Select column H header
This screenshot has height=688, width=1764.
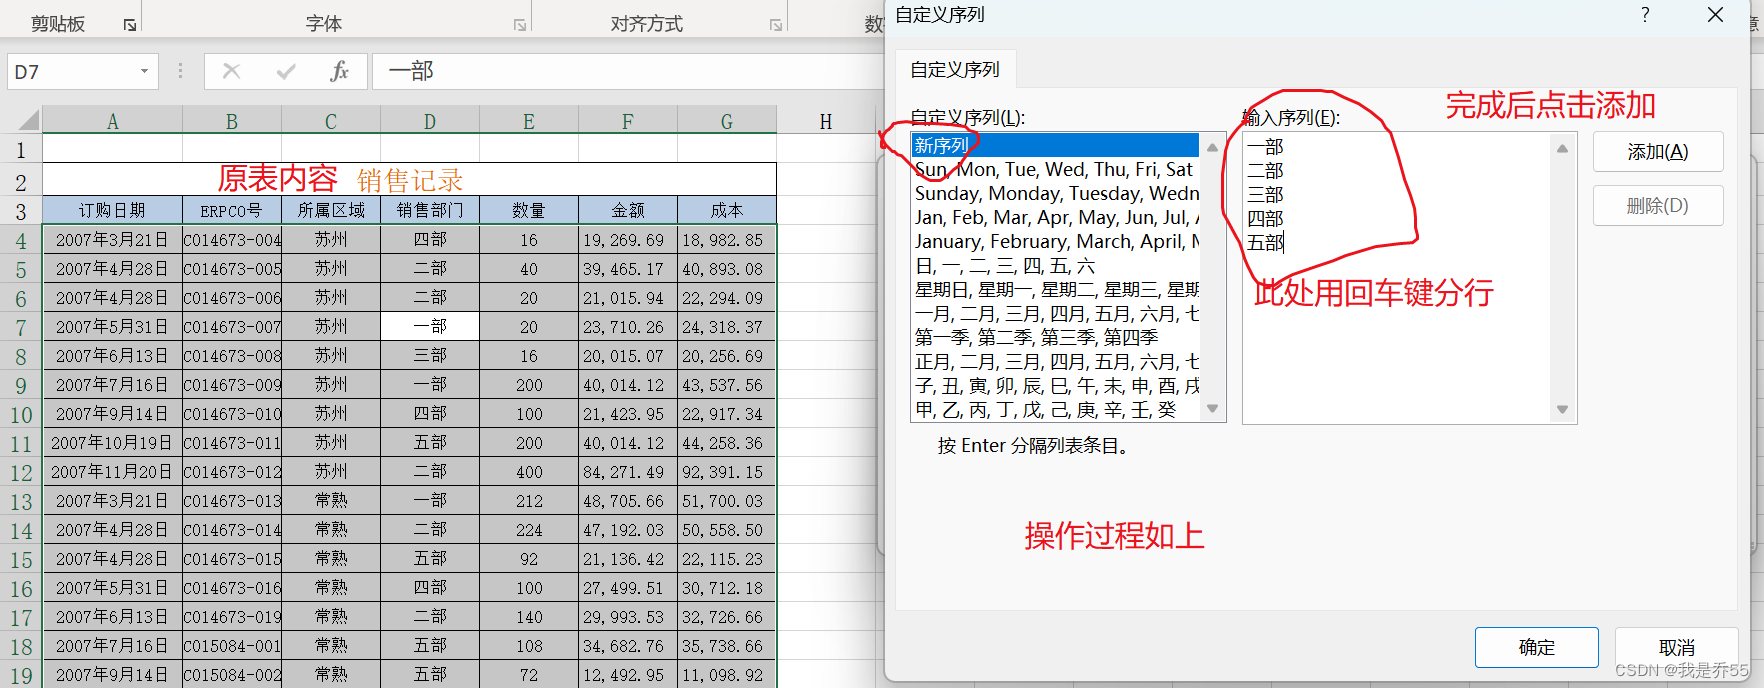(x=826, y=121)
